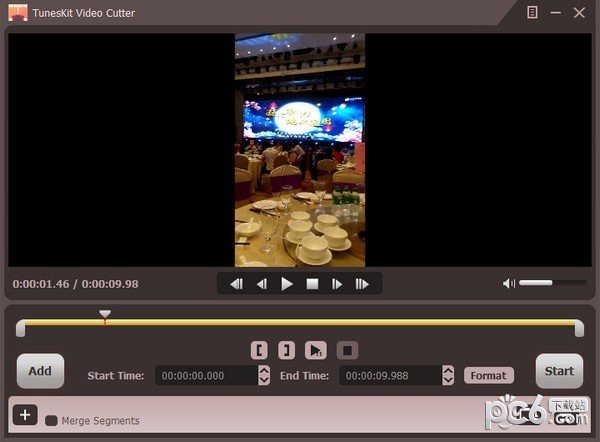Step forward one frame
This screenshot has height=442, width=600.
[x=337, y=284]
